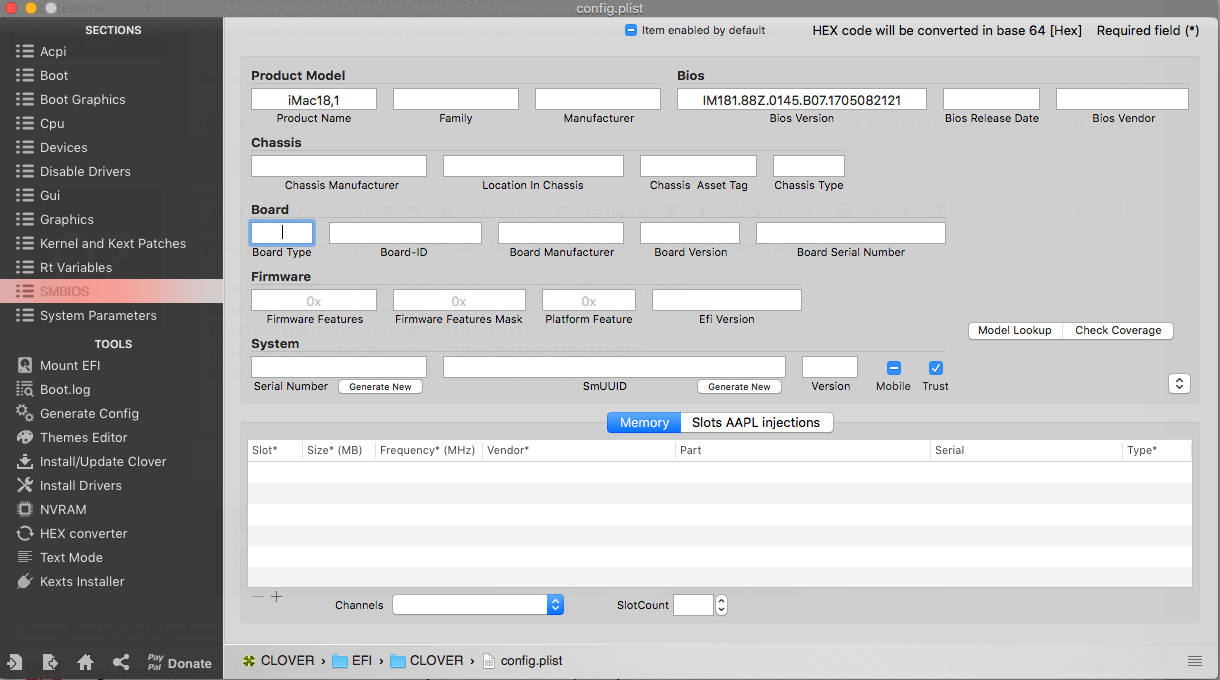Viewport: 1220px width, 680px height.
Task: Open the Themes Editor palette icon
Action: [25, 438]
